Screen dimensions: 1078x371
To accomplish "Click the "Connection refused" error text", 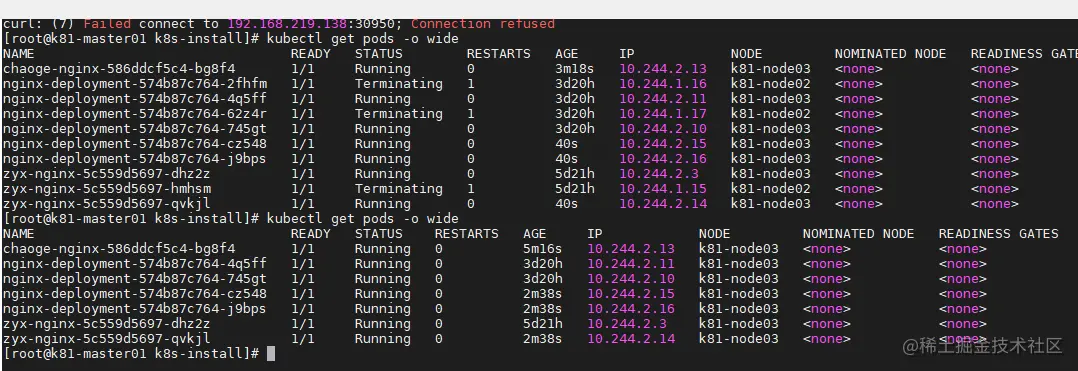I will 483,24.
